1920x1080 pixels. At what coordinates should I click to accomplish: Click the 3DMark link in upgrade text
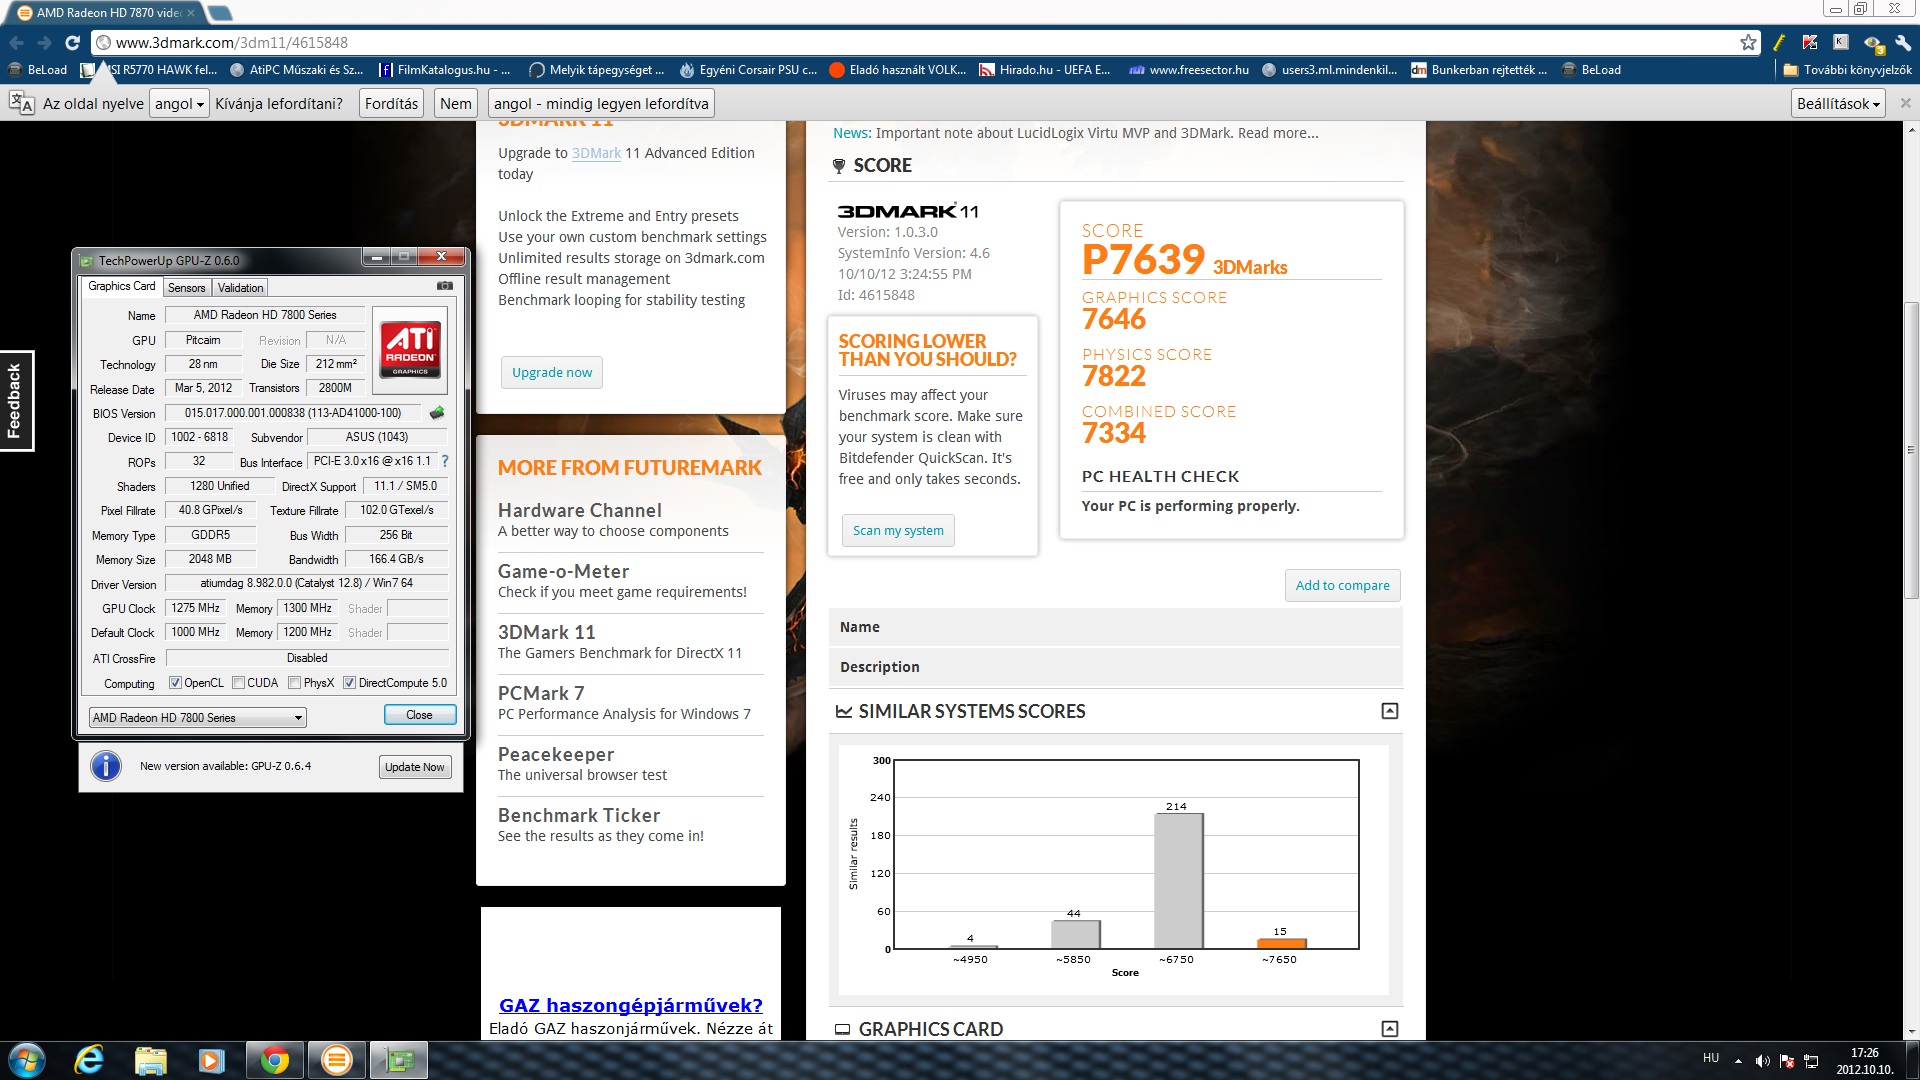click(596, 153)
